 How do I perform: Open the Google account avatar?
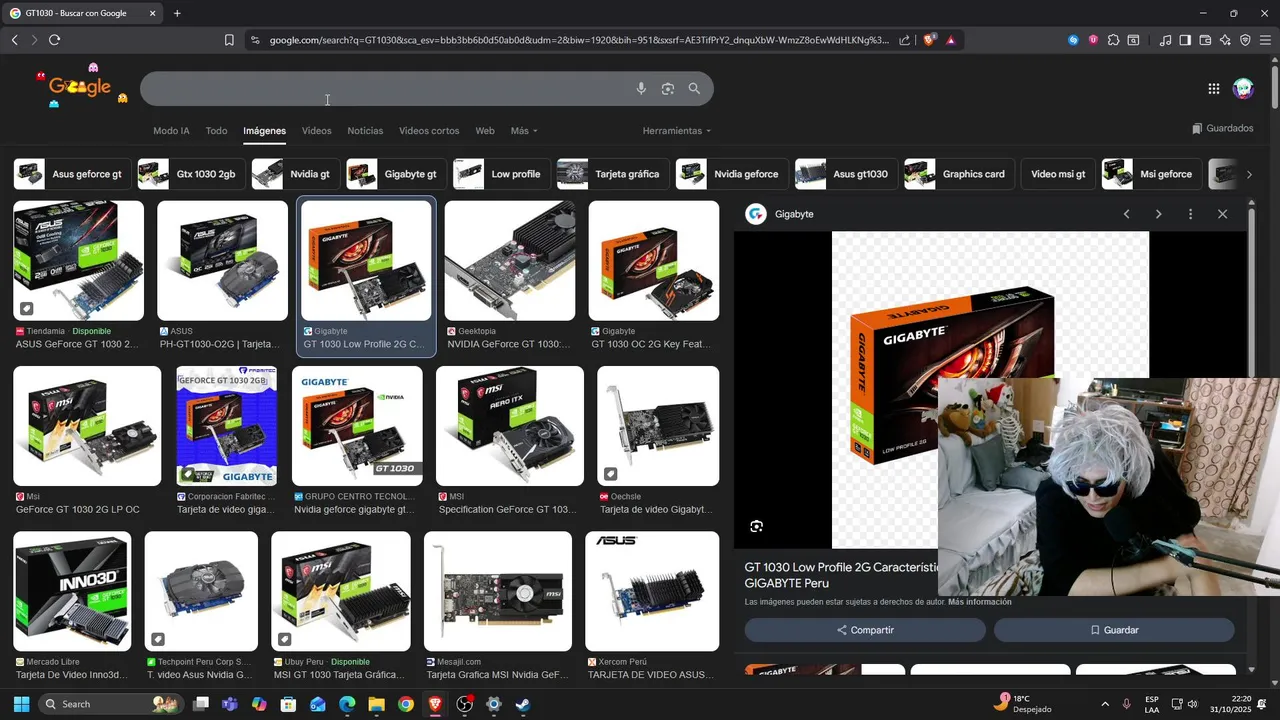[1244, 89]
